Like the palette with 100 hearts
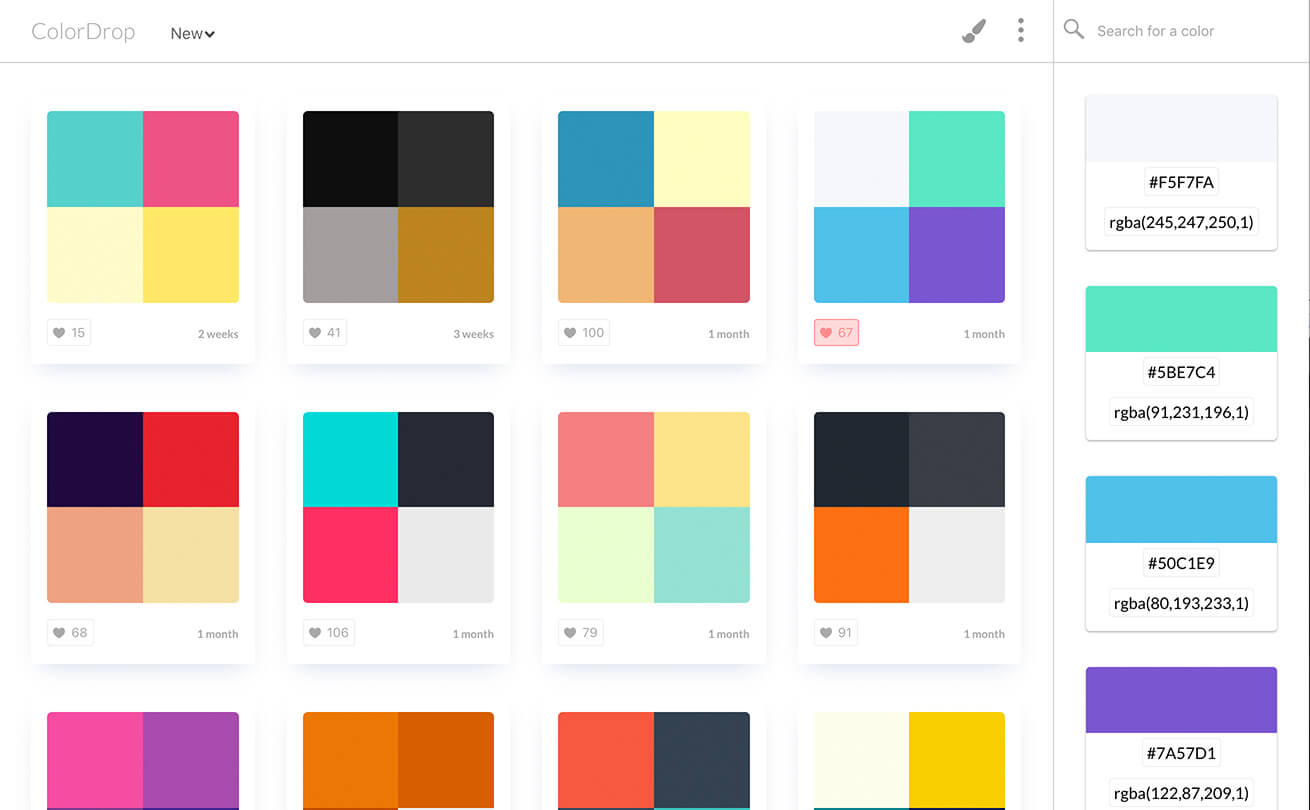This screenshot has height=810, width=1310. 583,332
